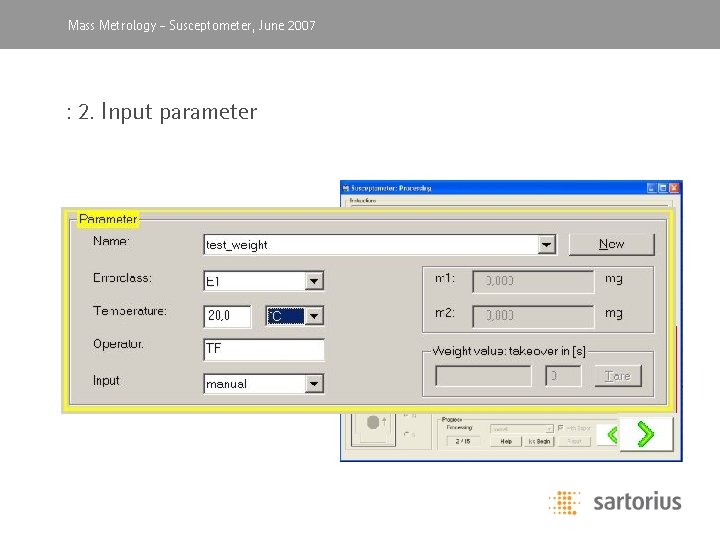
Task: Open the Input dropdown set to manual
Action: 314,384
